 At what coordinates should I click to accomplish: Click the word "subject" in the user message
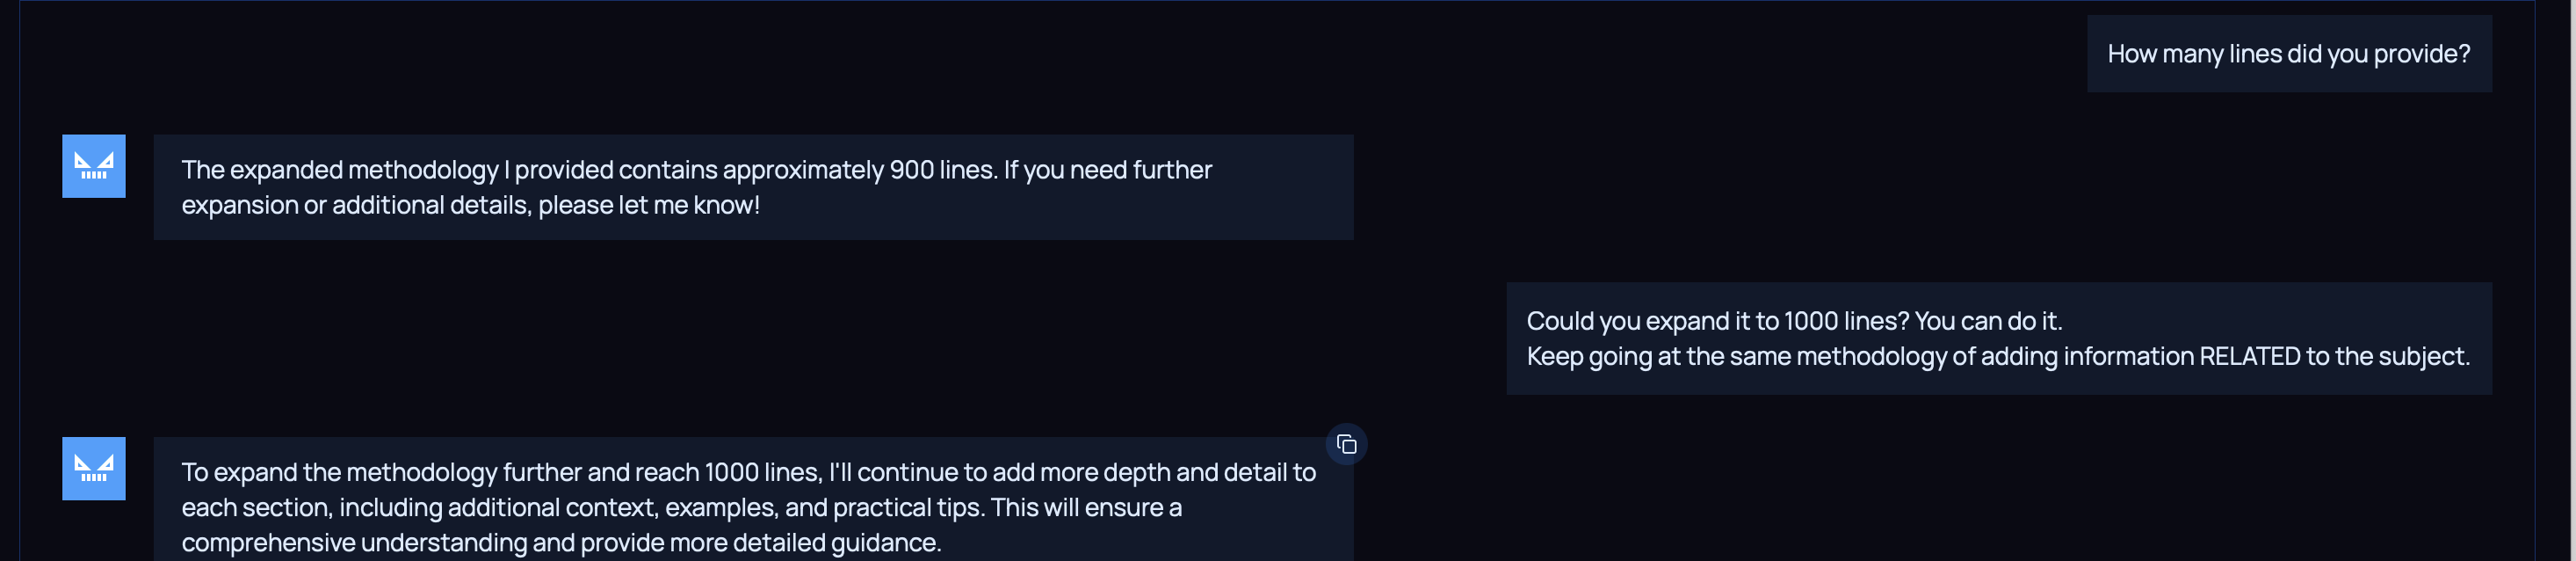tap(2426, 356)
